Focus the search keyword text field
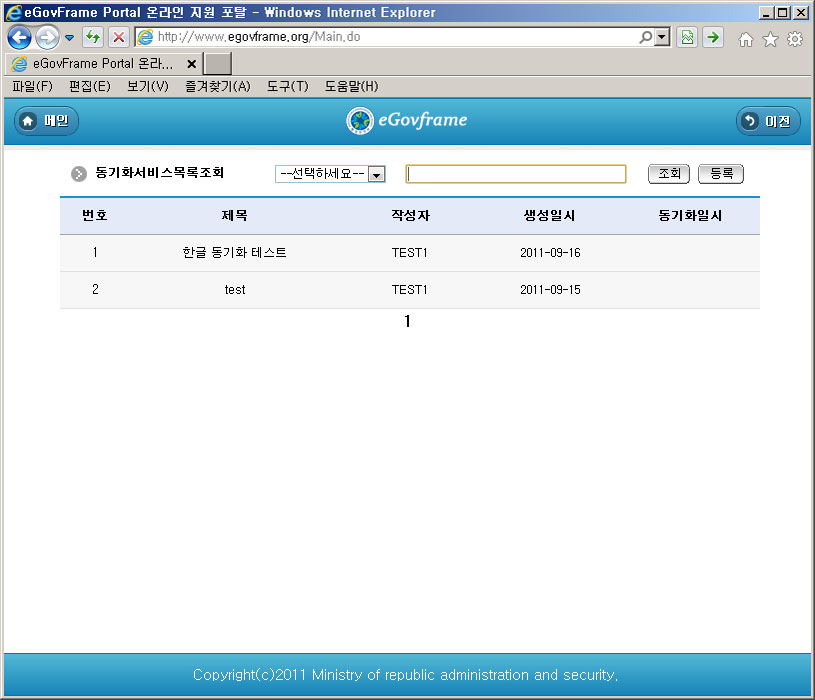The image size is (815, 700). 515,174
